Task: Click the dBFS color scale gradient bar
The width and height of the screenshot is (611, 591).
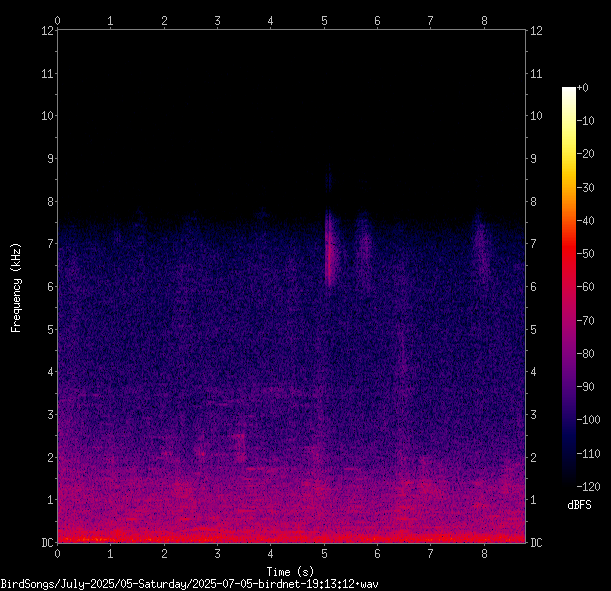Action: [569, 286]
